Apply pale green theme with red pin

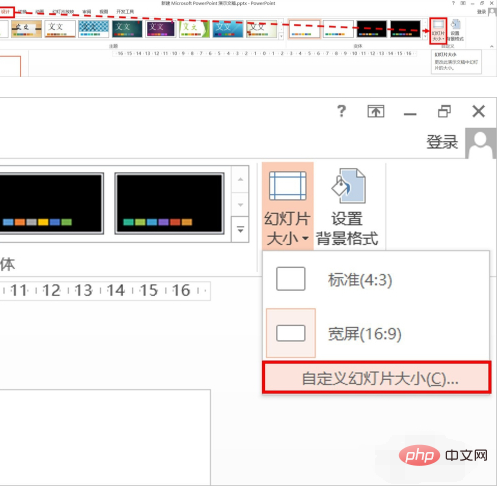(x=261, y=29)
